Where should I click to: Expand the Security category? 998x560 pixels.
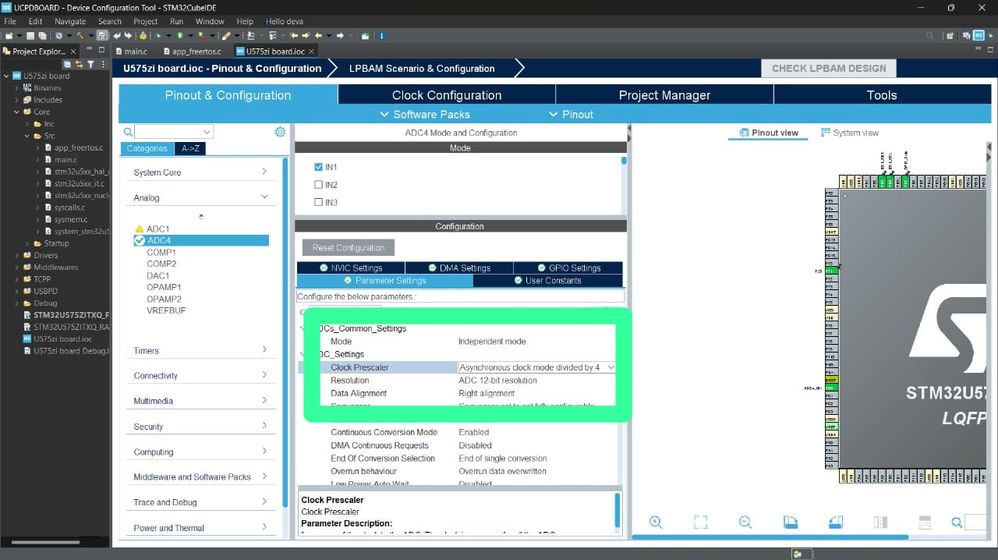point(201,426)
